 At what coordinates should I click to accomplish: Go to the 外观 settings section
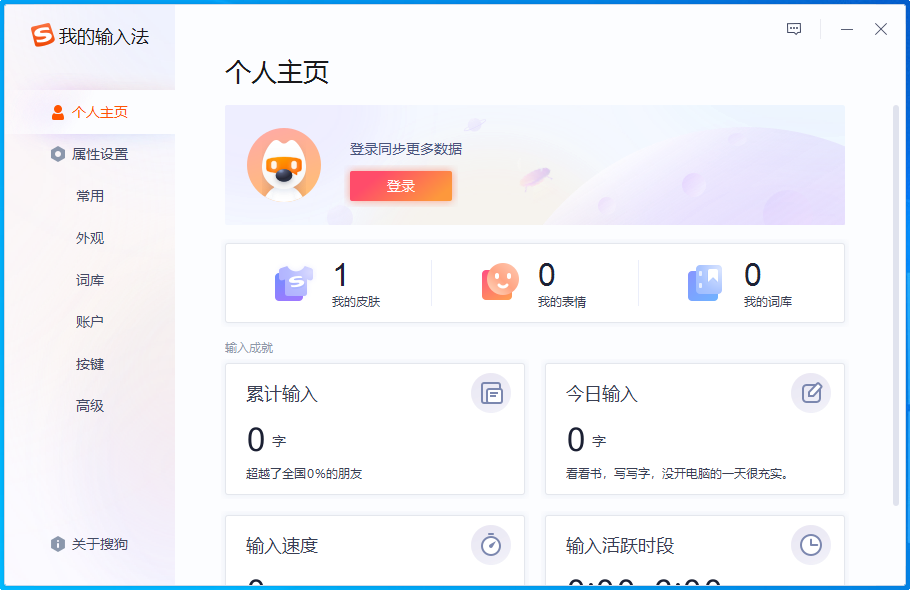pos(90,238)
